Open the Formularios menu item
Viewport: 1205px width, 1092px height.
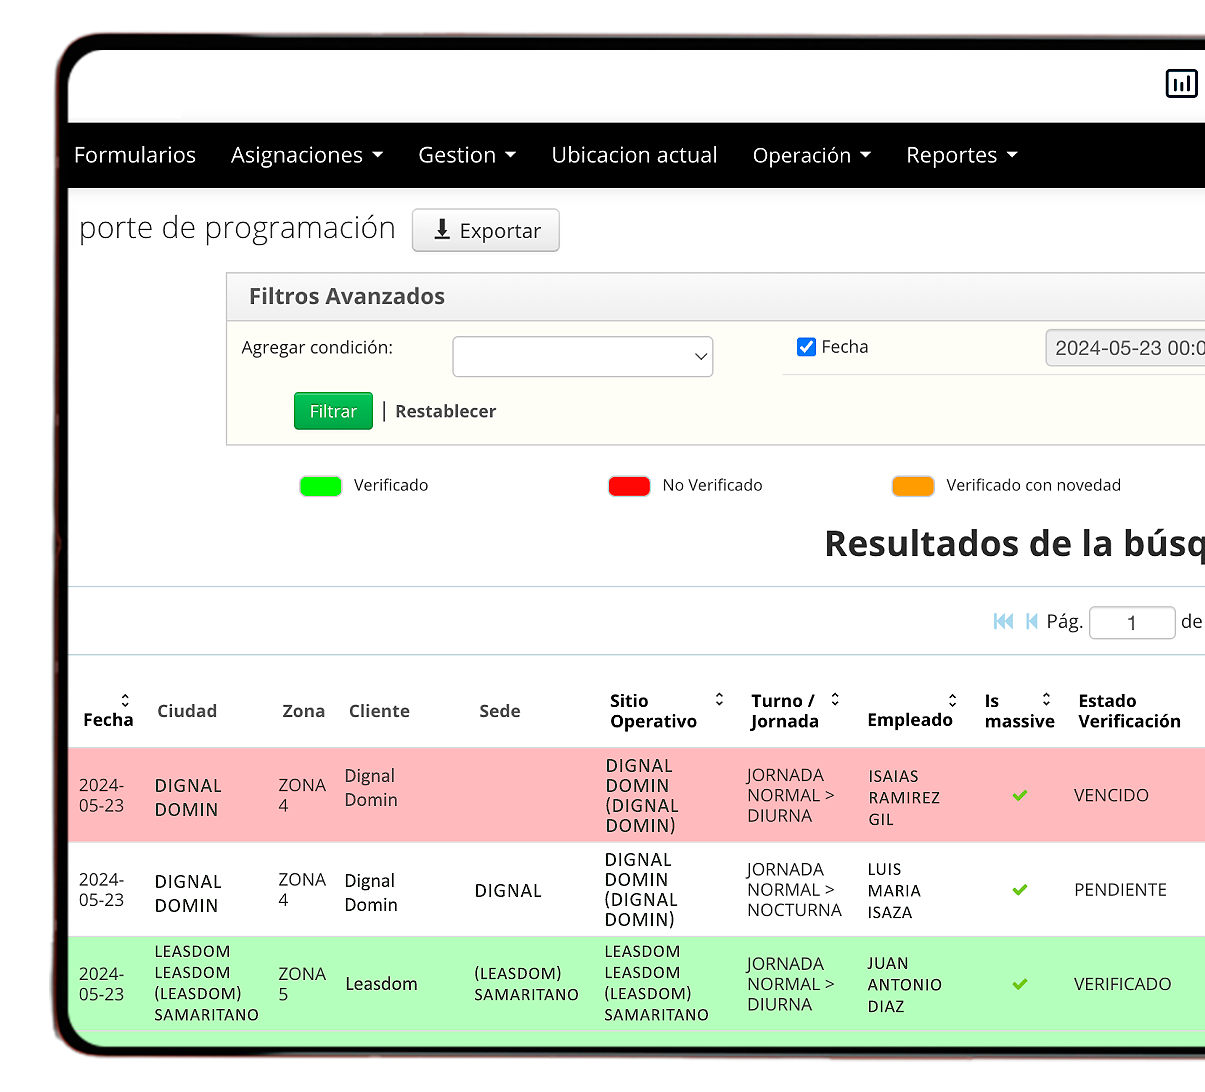135,155
